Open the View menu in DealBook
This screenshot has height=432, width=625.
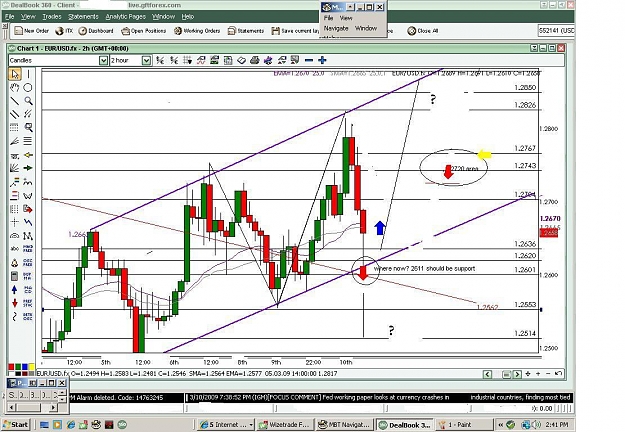(x=28, y=16)
